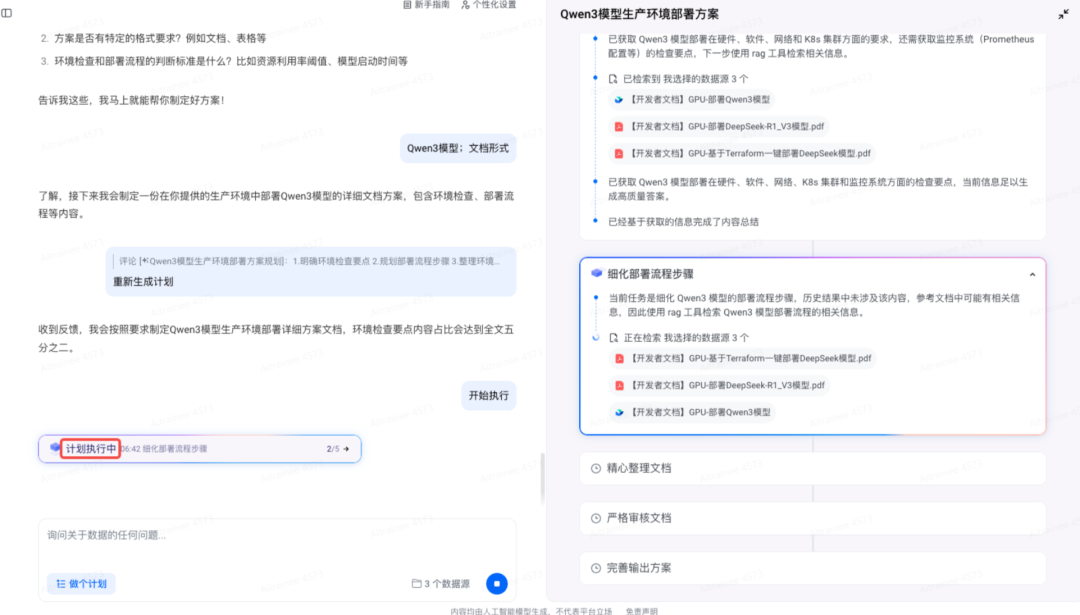Click doc icon of Qwen3模型 in retrieved list
Image resolution: width=1080 pixels, height=615 pixels.
[619, 99]
